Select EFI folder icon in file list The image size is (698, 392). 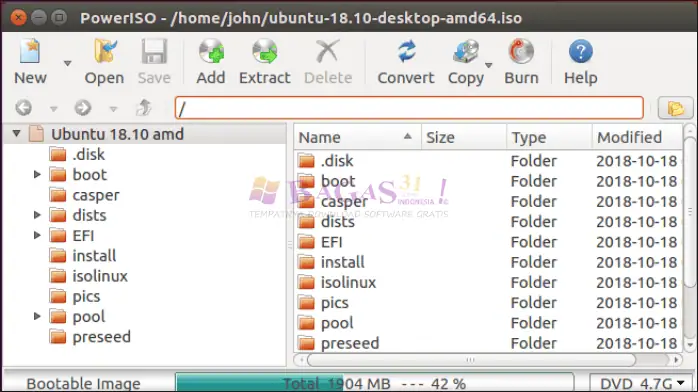306,242
